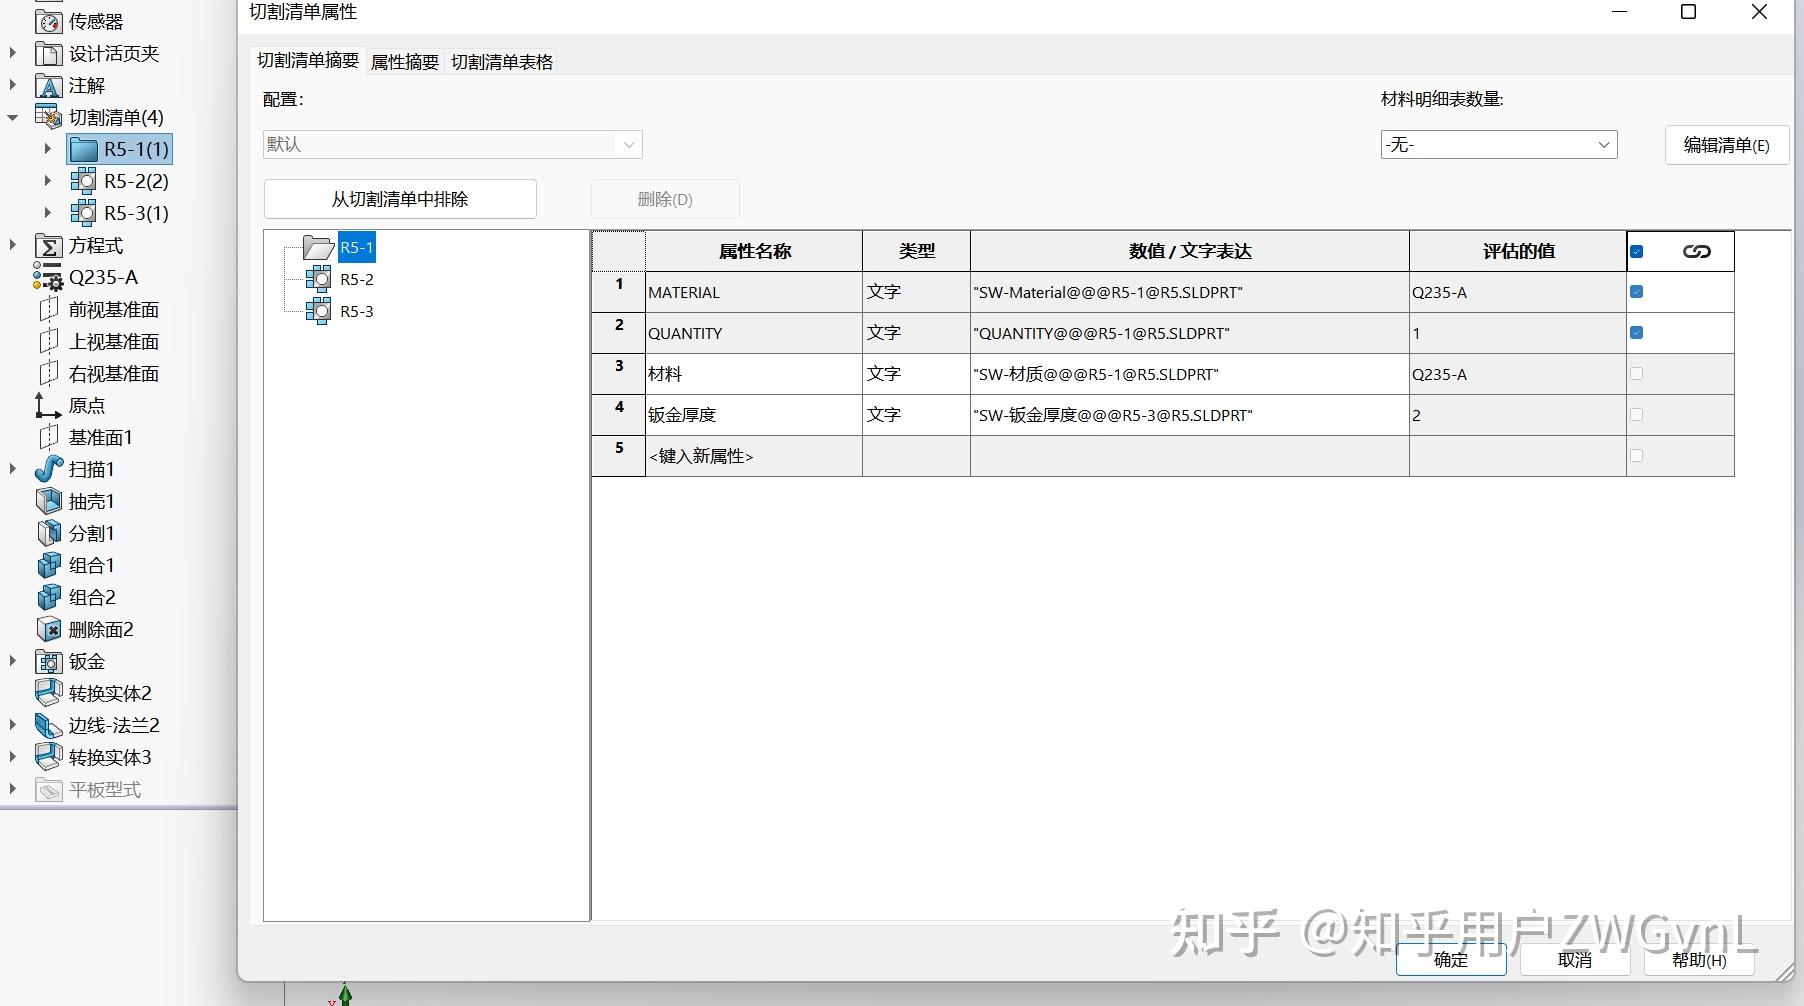
Task: Expand the 扫描1 feature node
Action: tap(13, 469)
